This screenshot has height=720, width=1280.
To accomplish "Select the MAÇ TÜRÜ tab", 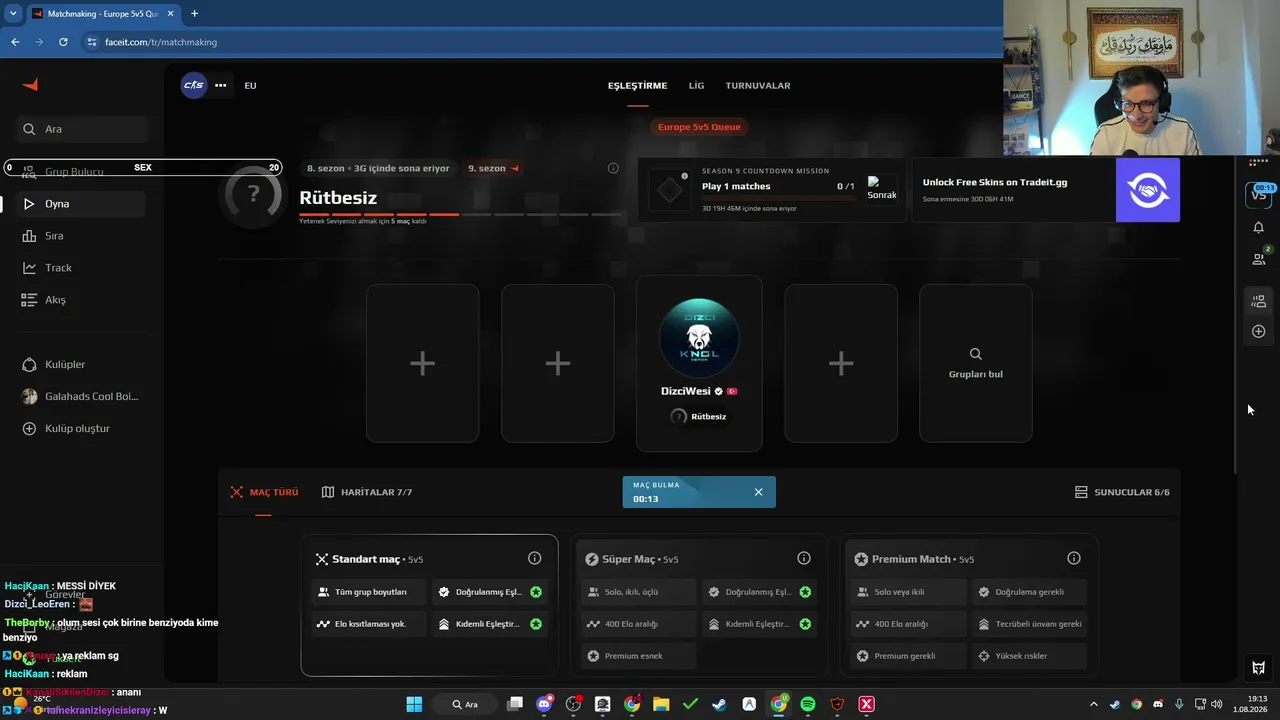I will (x=264, y=492).
